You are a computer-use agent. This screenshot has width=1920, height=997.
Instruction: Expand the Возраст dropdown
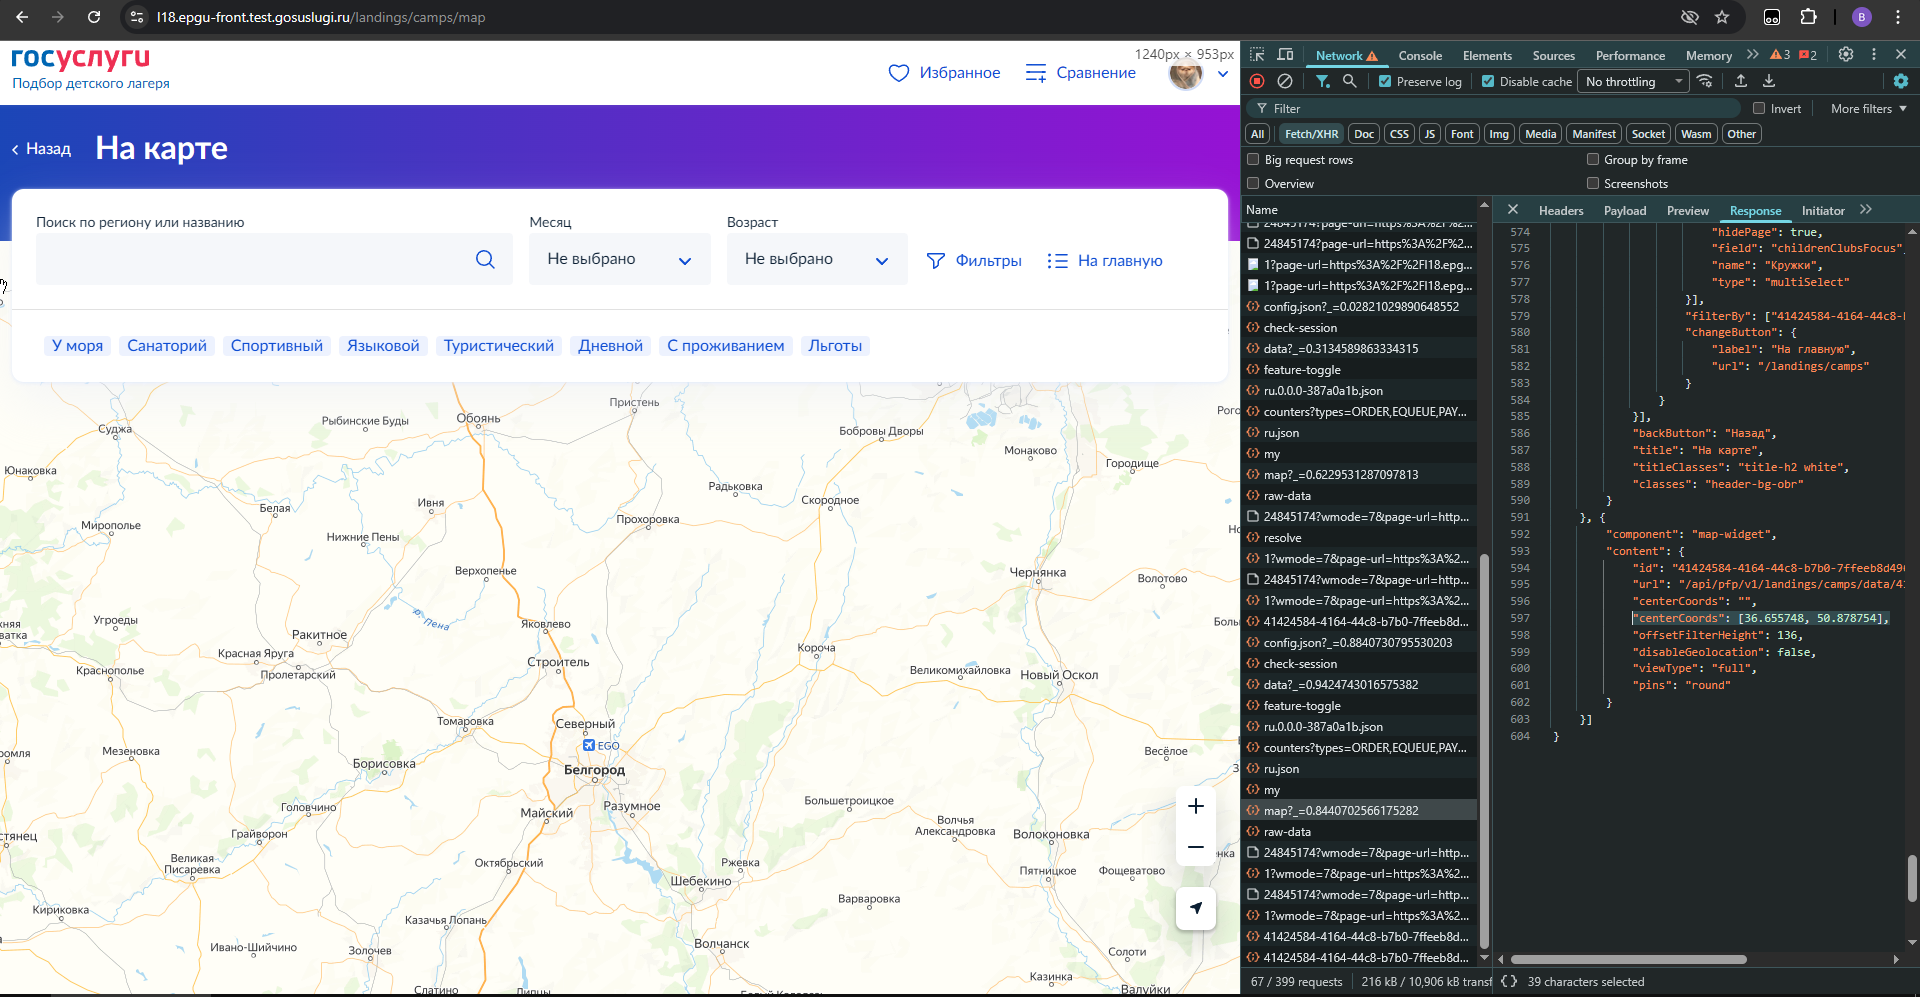(816, 260)
